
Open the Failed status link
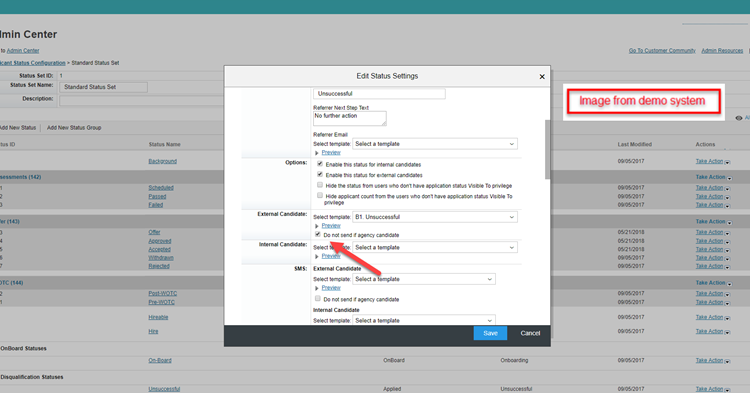click(x=155, y=205)
